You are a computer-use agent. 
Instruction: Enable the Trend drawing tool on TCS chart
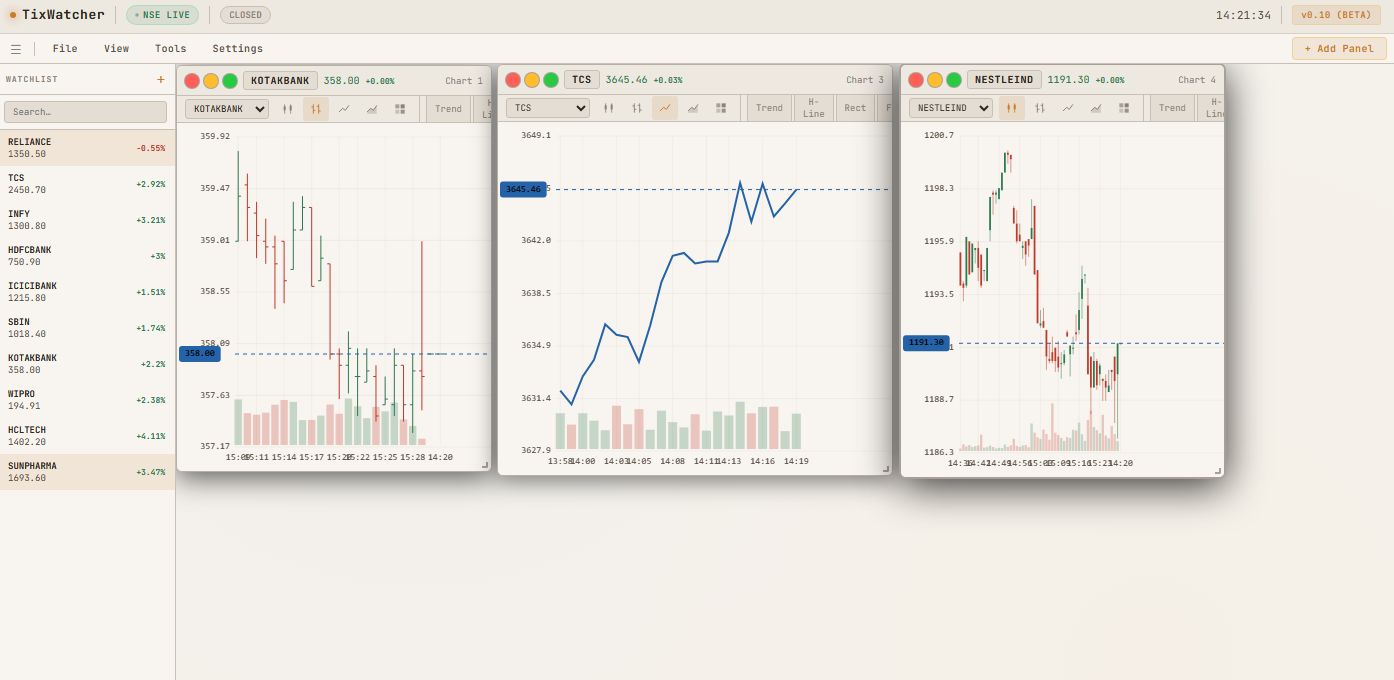click(768, 107)
